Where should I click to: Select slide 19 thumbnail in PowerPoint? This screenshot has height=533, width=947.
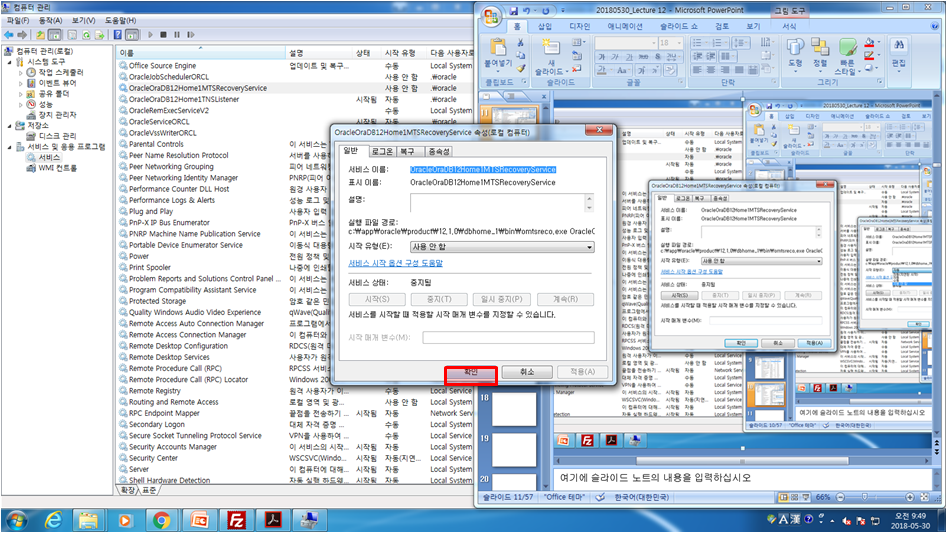pyautogui.click(x=514, y=450)
